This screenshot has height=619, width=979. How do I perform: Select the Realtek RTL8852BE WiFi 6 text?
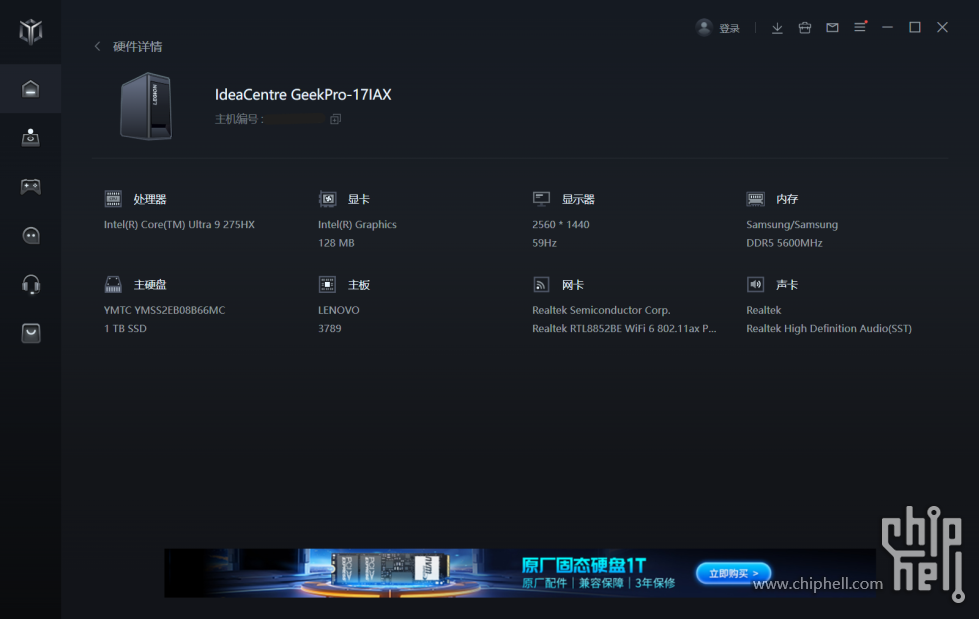pyautogui.click(x=624, y=329)
